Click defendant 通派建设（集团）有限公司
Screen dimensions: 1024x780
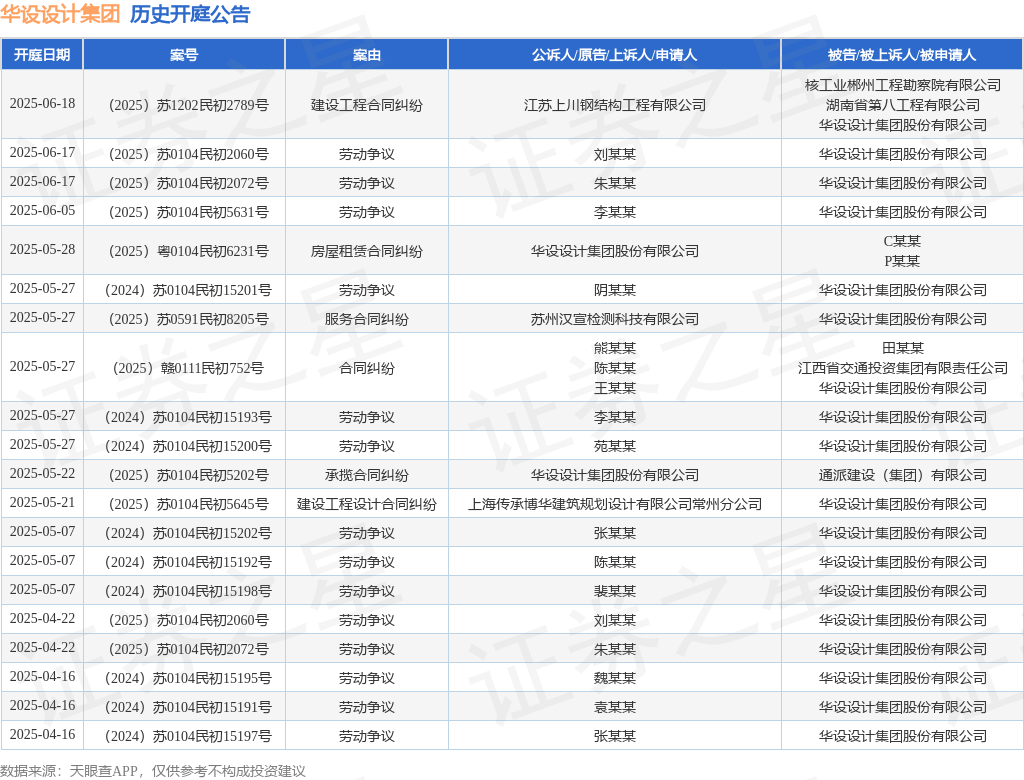point(903,475)
